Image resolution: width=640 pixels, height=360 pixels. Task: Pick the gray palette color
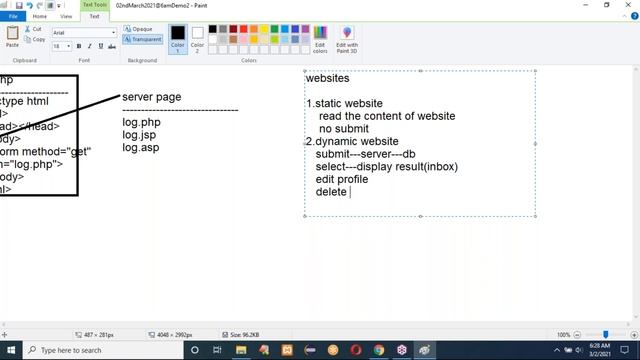(x=223, y=29)
